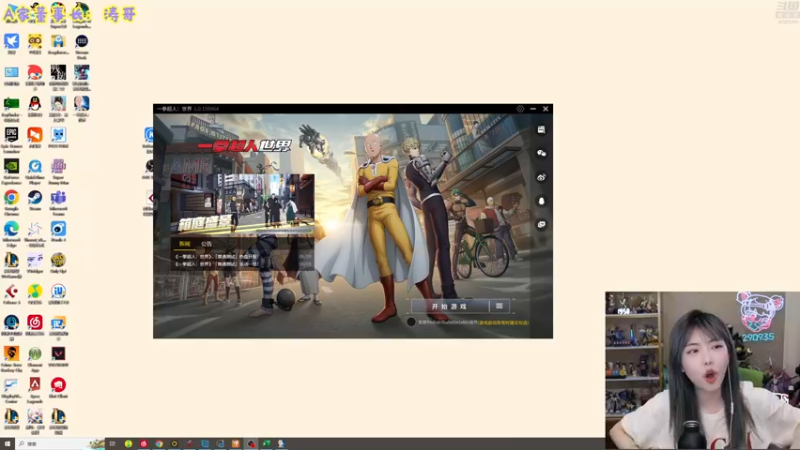Open the Cubase desktop icon
Image resolution: width=800 pixels, height=450 pixels.
coord(11,294)
